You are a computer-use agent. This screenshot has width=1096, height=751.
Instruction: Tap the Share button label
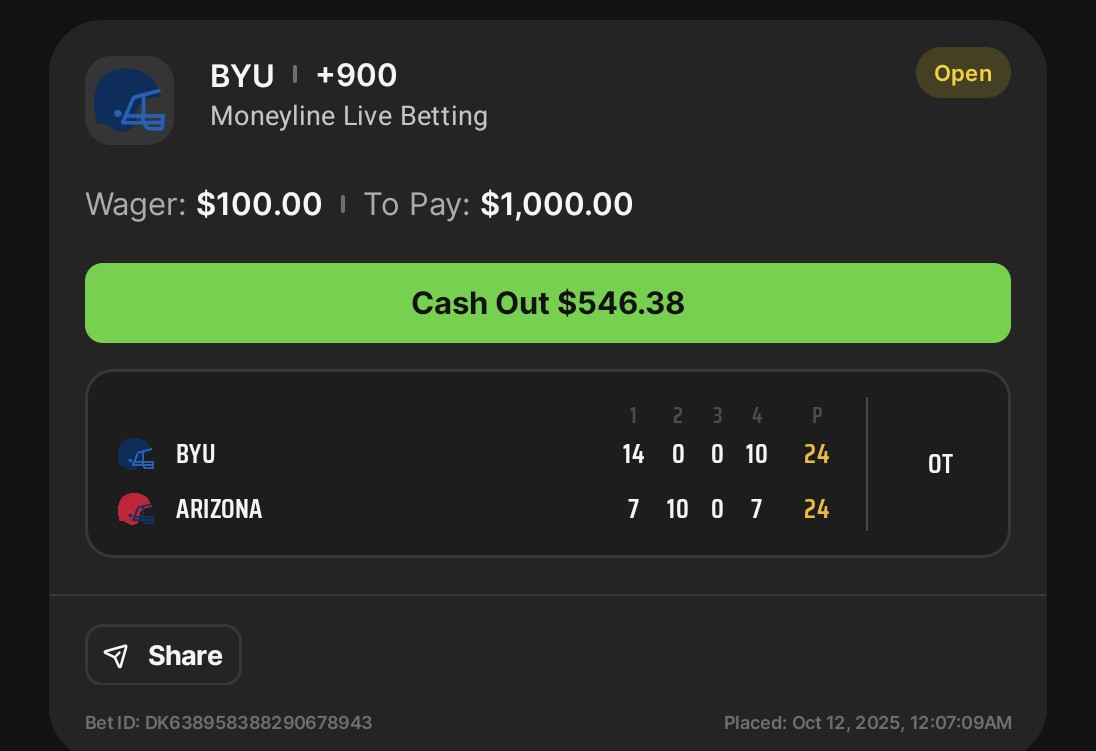coord(185,655)
